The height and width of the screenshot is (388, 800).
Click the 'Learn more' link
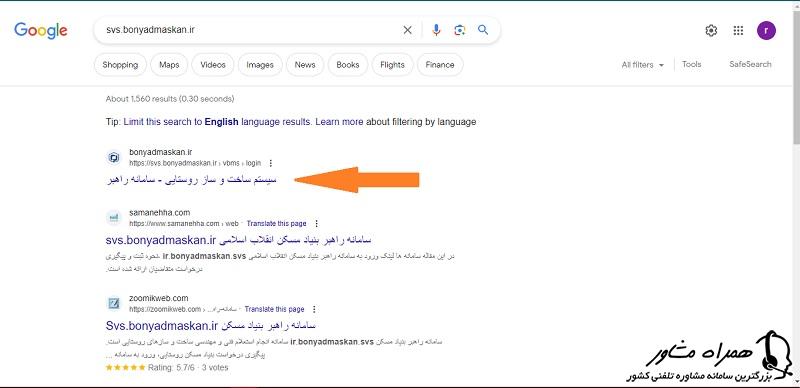339,122
